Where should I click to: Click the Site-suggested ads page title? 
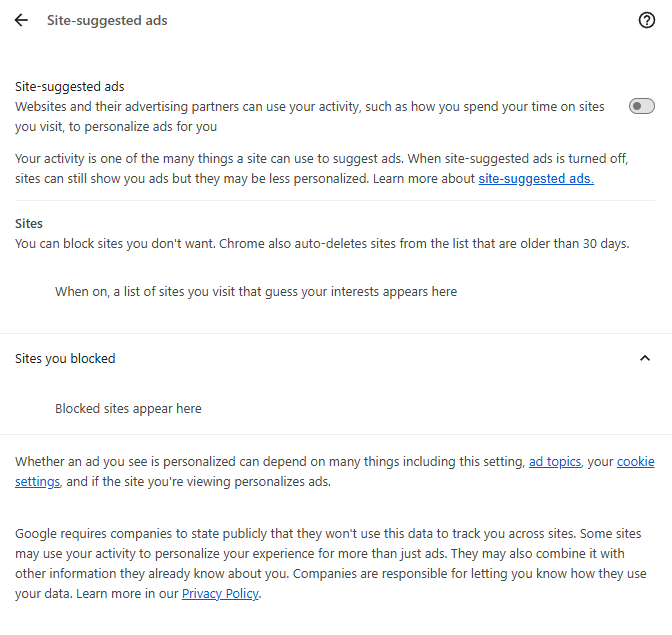pos(107,20)
